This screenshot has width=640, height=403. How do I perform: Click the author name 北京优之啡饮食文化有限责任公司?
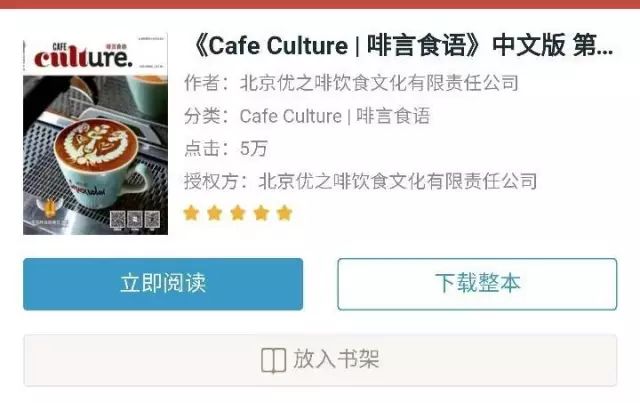(x=379, y=83)
